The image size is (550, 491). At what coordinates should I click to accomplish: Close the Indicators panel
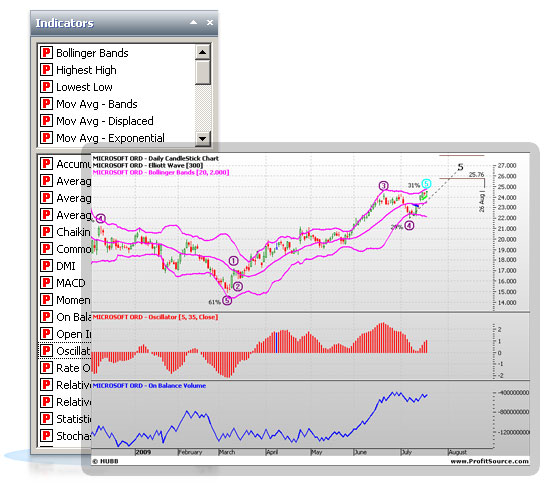210,22
